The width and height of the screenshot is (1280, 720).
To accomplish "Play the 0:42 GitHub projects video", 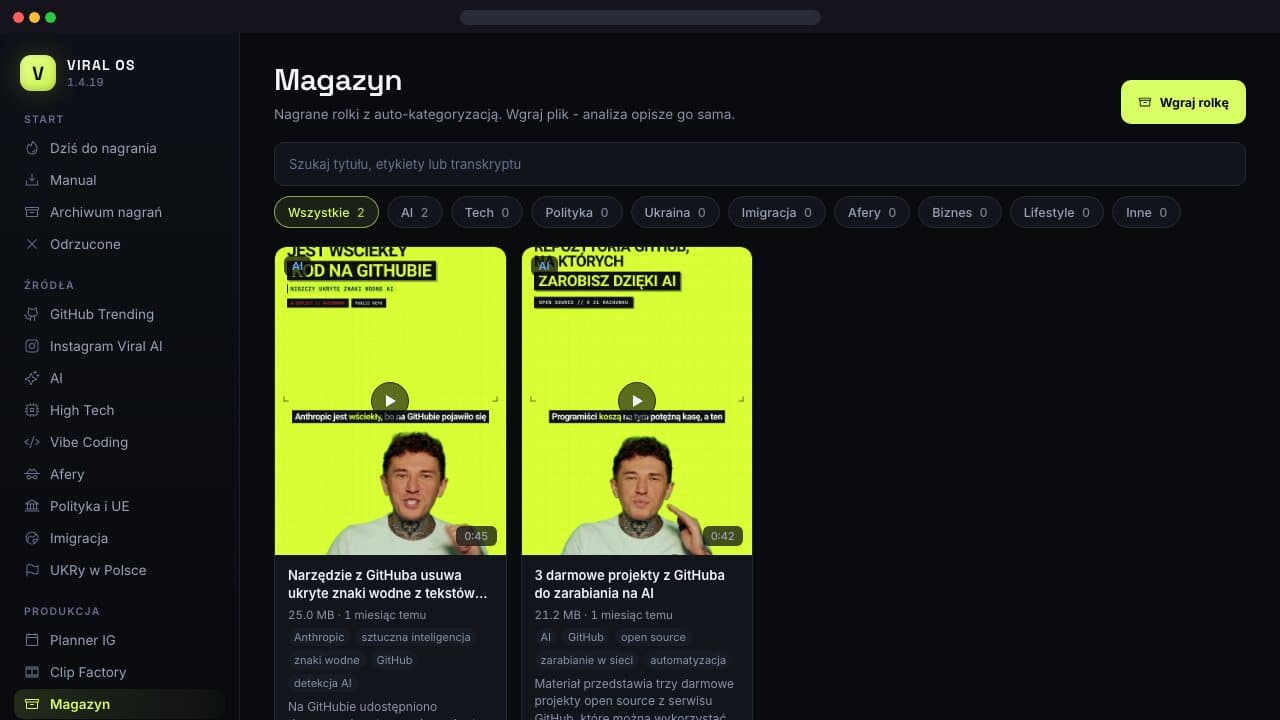I will tap(637, 401).
